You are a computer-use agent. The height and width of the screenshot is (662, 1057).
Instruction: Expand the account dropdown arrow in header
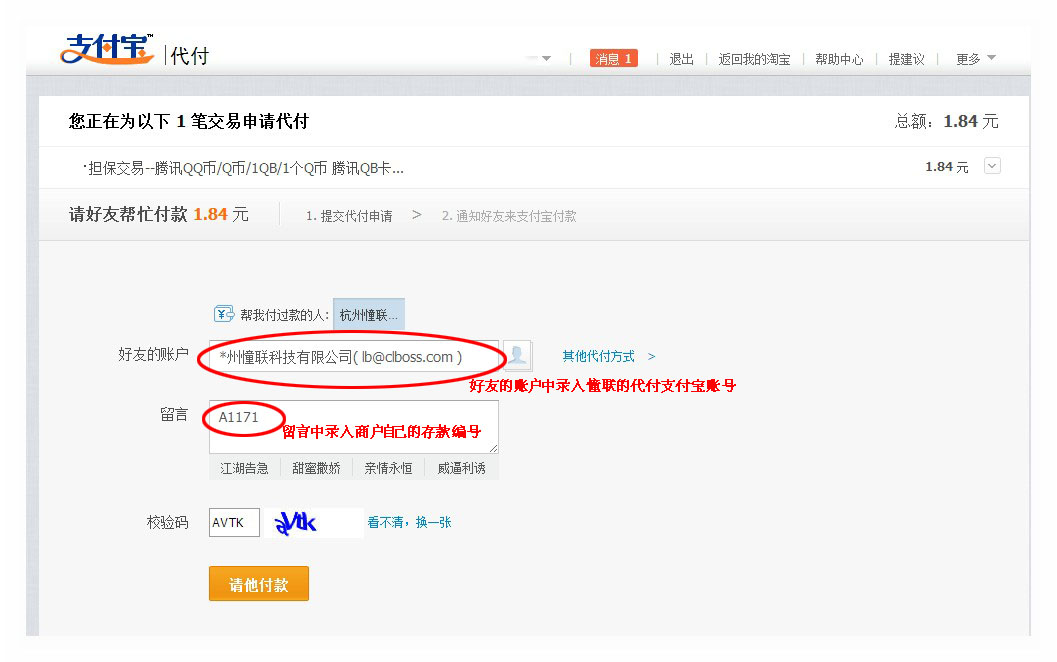(546, 59)
